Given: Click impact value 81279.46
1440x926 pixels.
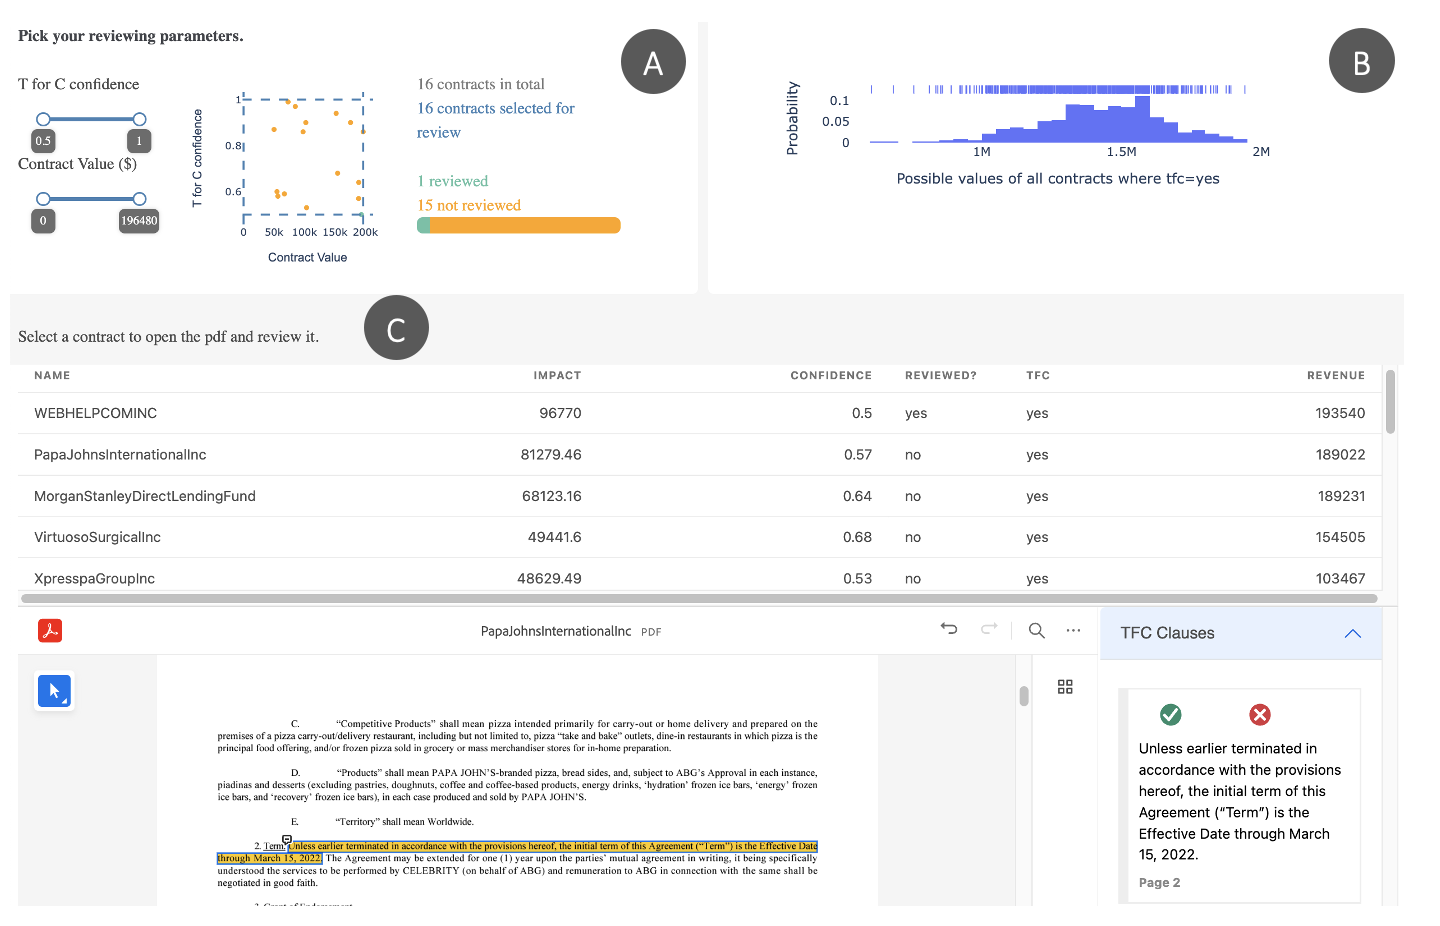Looking at the screenshot, I should pos(551,454).
